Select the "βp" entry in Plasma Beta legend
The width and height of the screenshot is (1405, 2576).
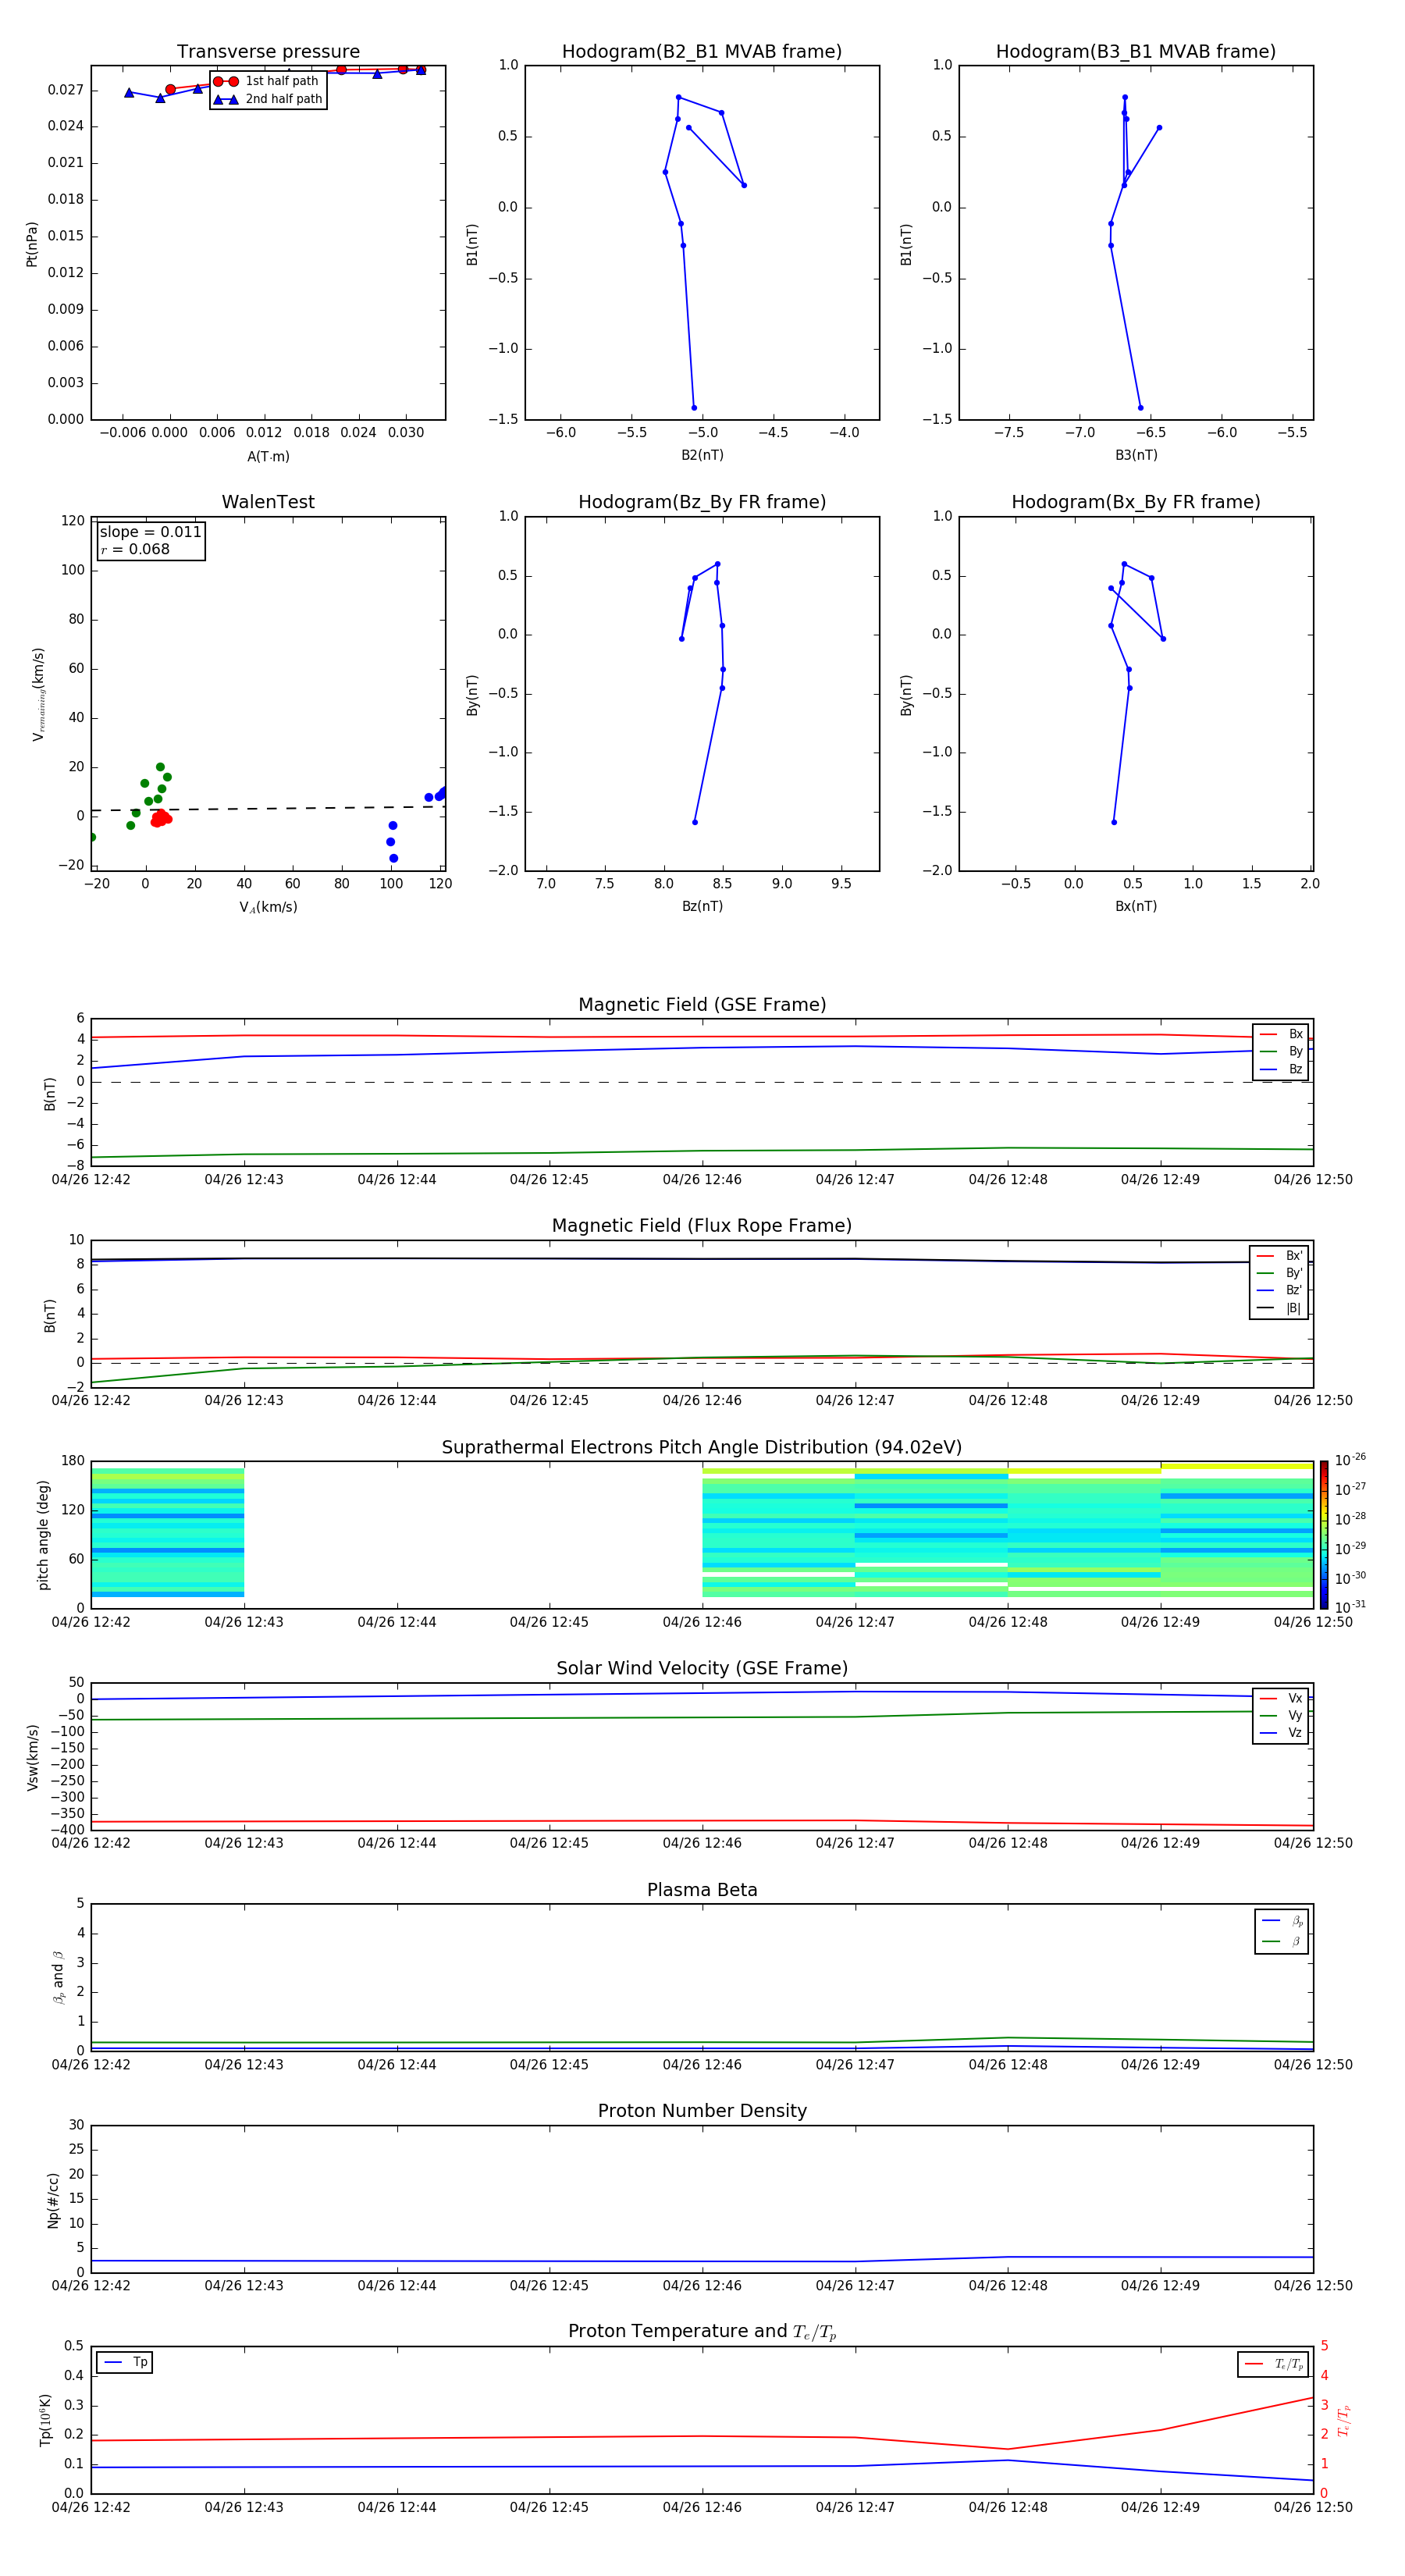click(1282, 1921)
